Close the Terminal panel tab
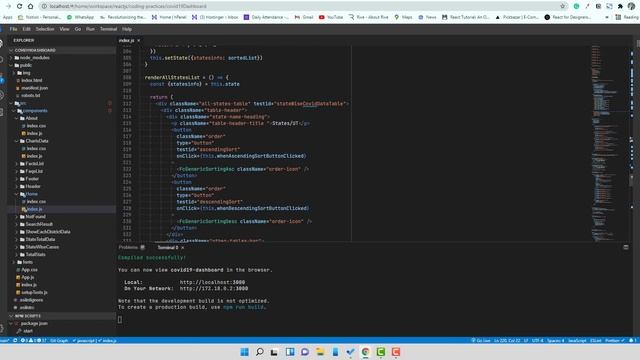The height and width of the screenshot is (360, 640). (x=182, y=248)
